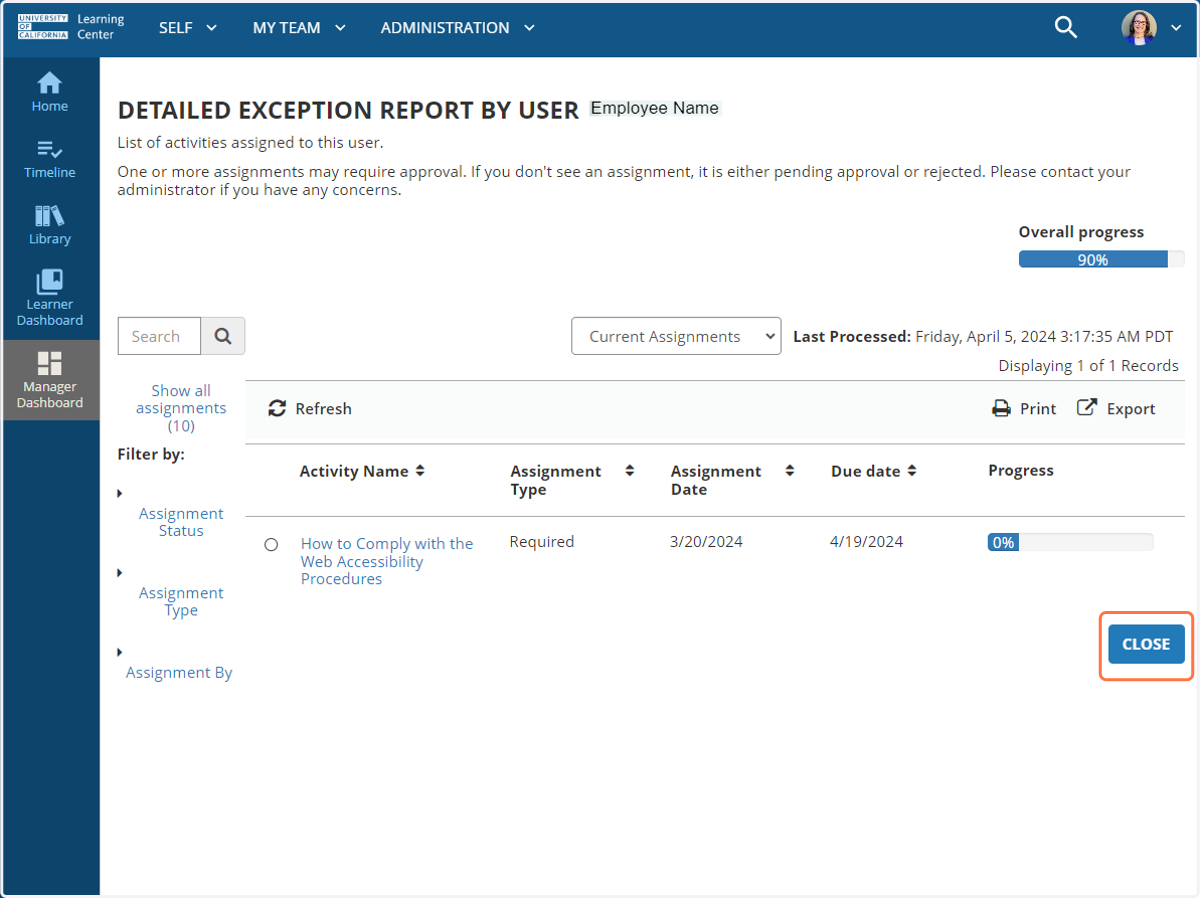The height and width of the screenshot is (898, 1200).
Task: Open the Current Assignments dropdown
Action: (x=676, y=336)
